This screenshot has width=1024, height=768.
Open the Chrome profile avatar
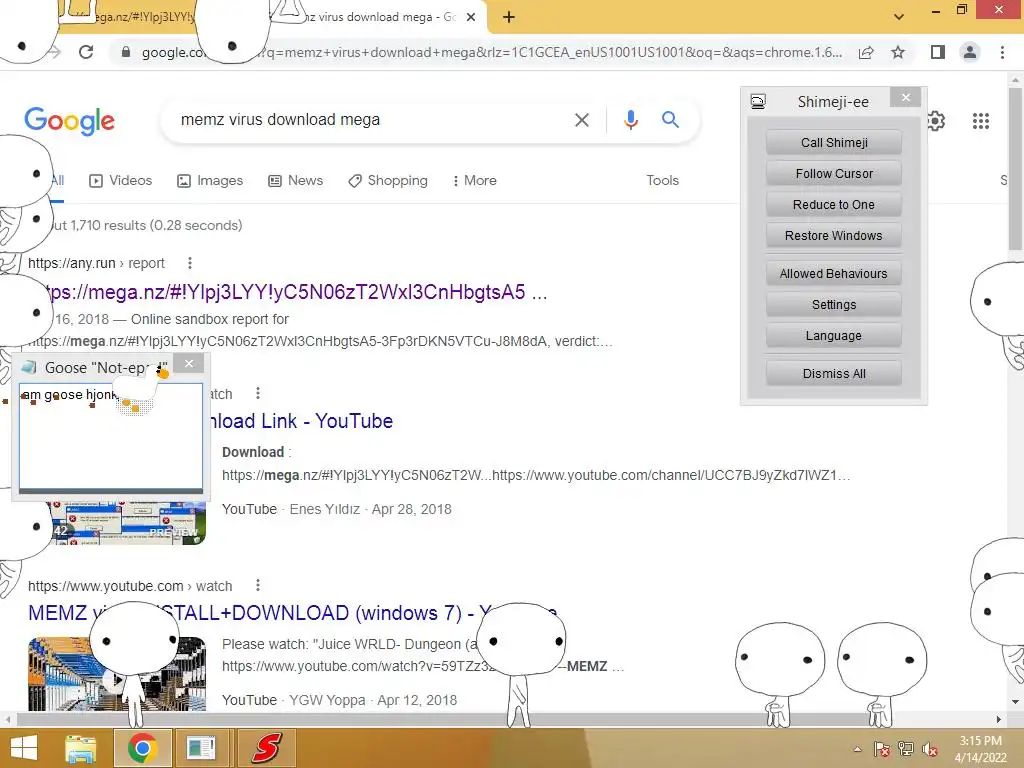pyautogui.click(x=970, y=52)
